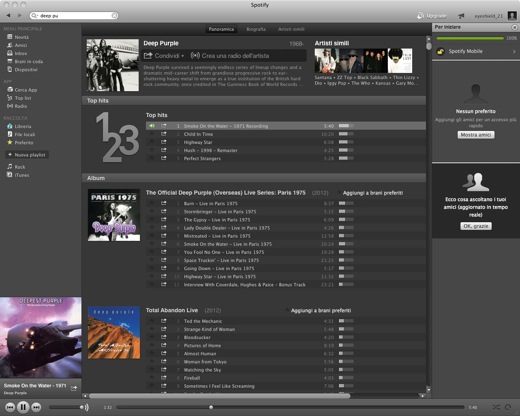Open the Black Sabbath similar artist link
This screenshot has width=520, height=416.
[372, 77]
